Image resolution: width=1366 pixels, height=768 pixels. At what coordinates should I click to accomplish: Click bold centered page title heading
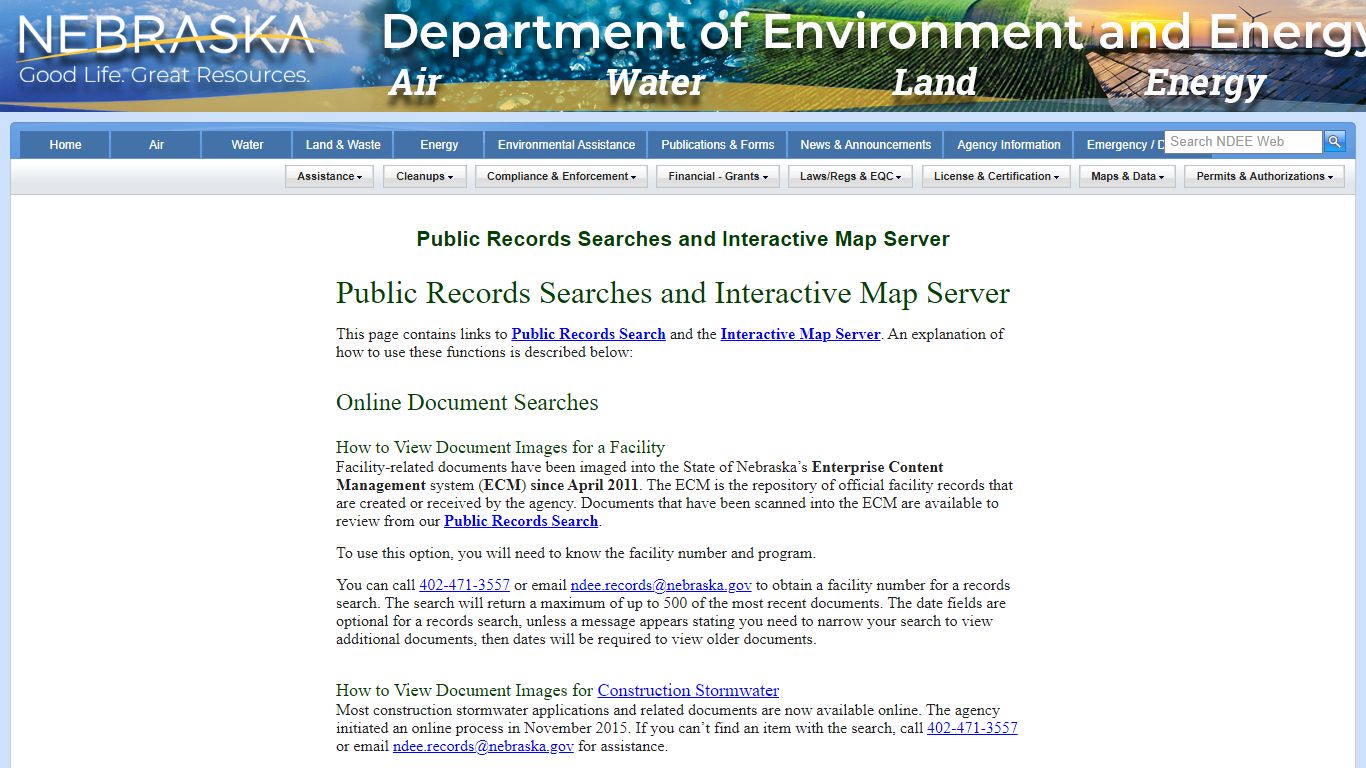click(683, 239)
